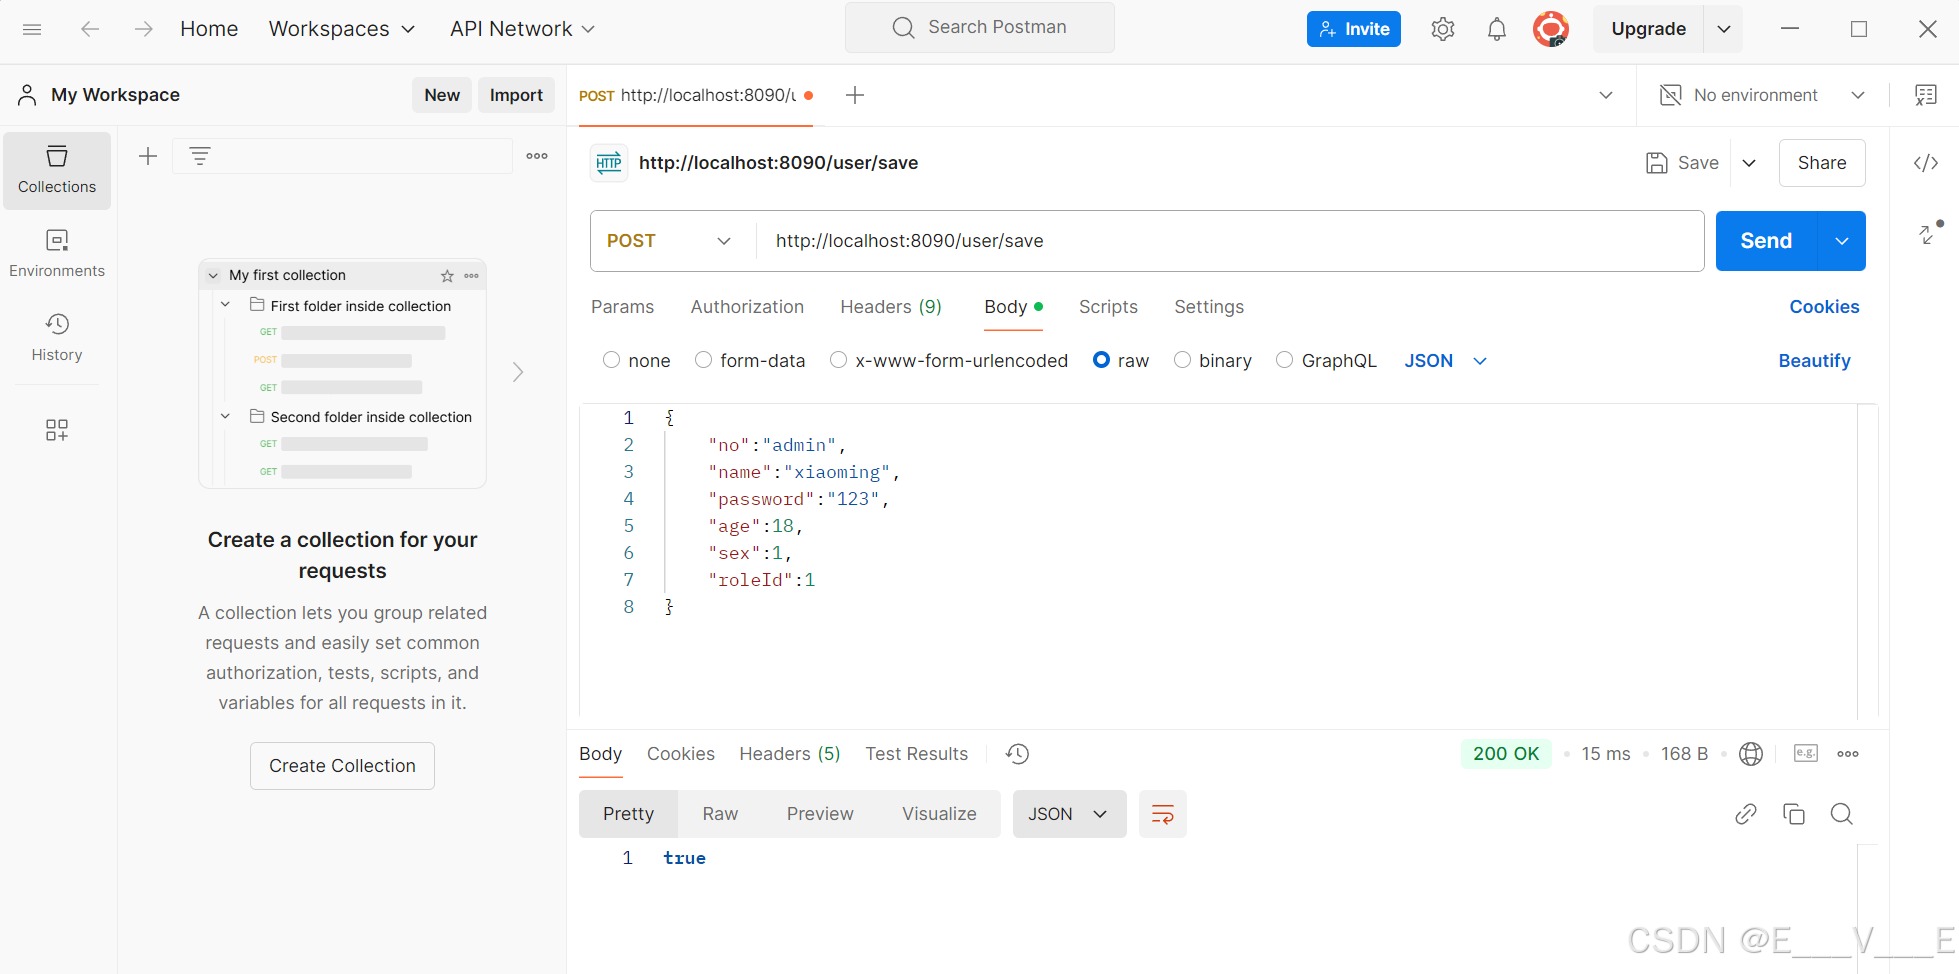Select the none body type
The width and height of the screenshot is (1959, 974).
coord(611,360)
